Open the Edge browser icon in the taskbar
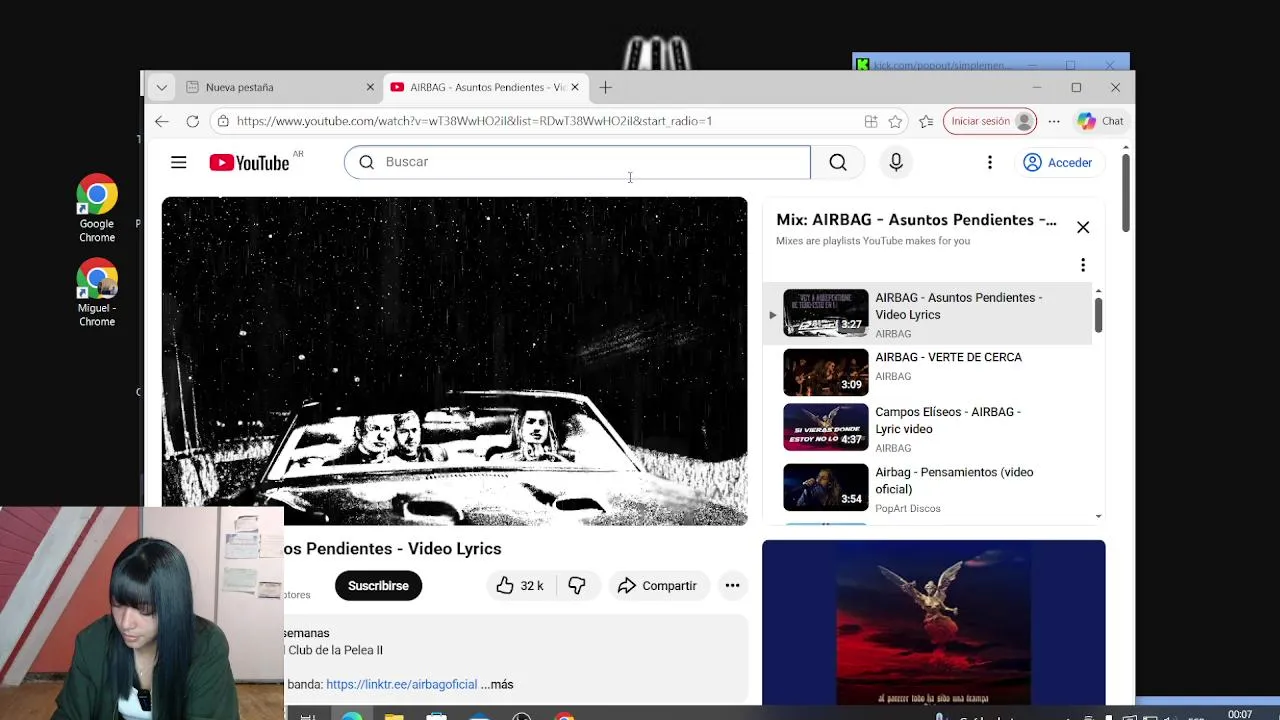1280x720 pixels. (351, 716)
